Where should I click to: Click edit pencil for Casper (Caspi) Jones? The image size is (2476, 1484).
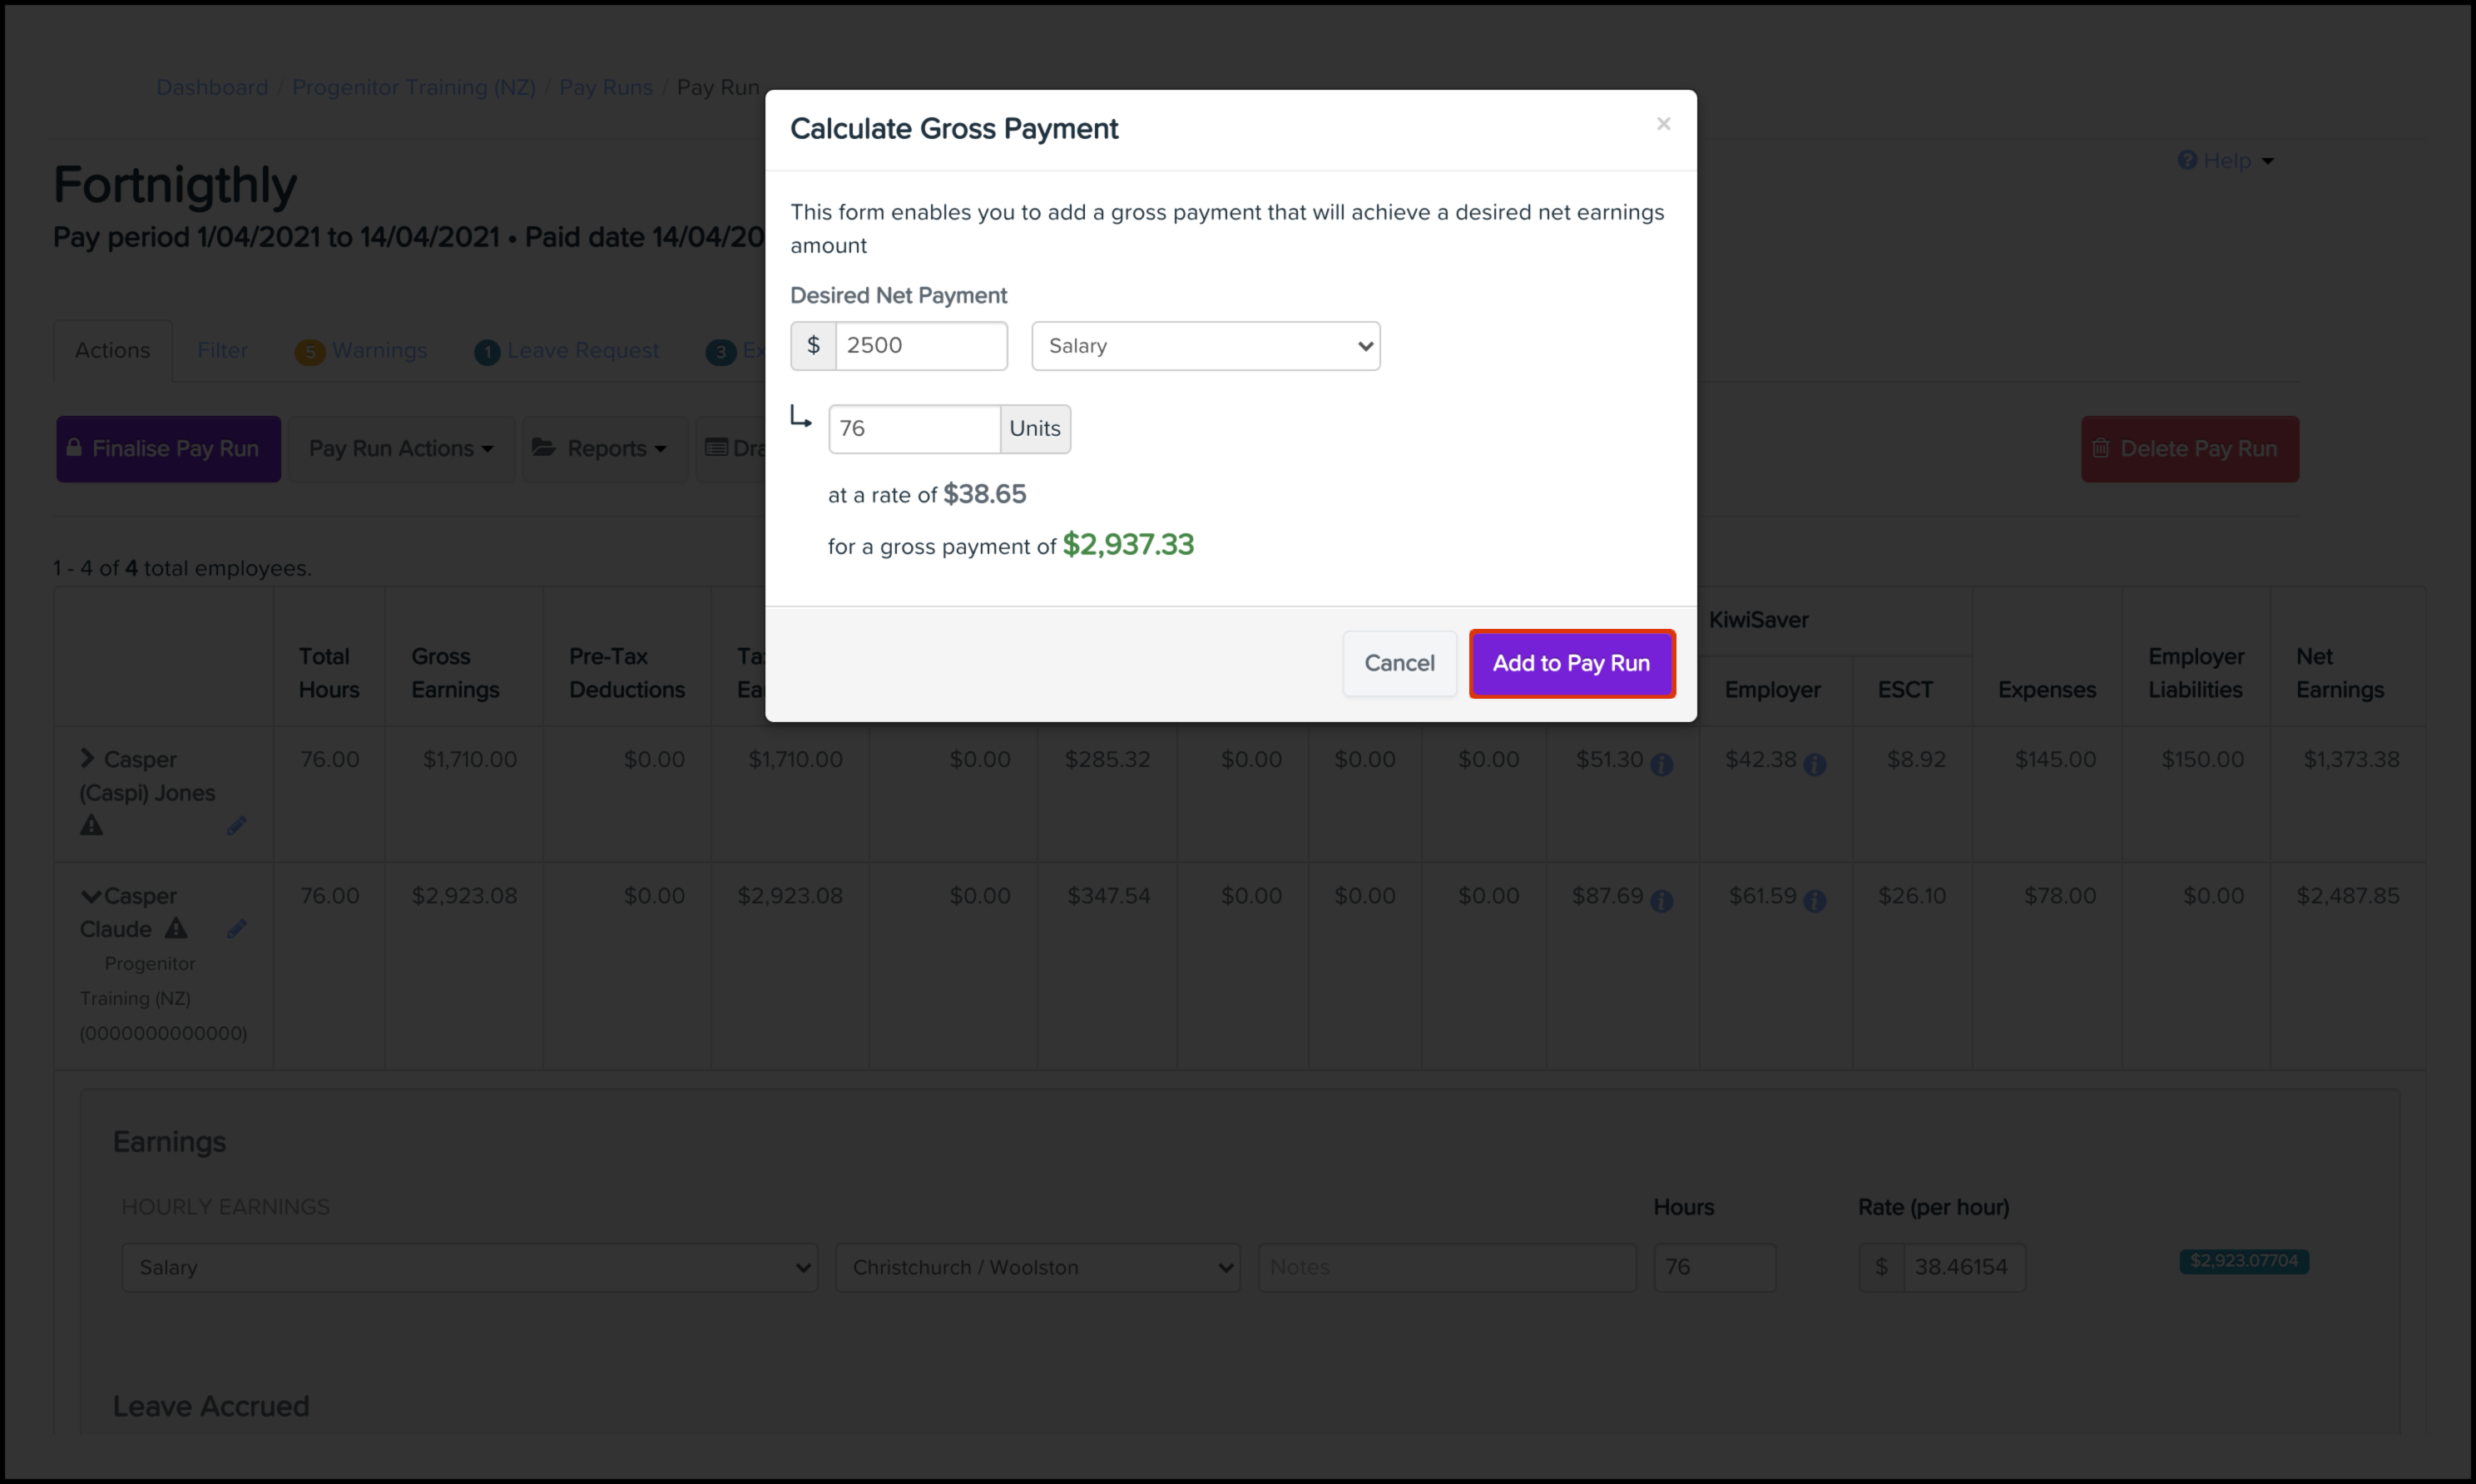coord(236,826)
